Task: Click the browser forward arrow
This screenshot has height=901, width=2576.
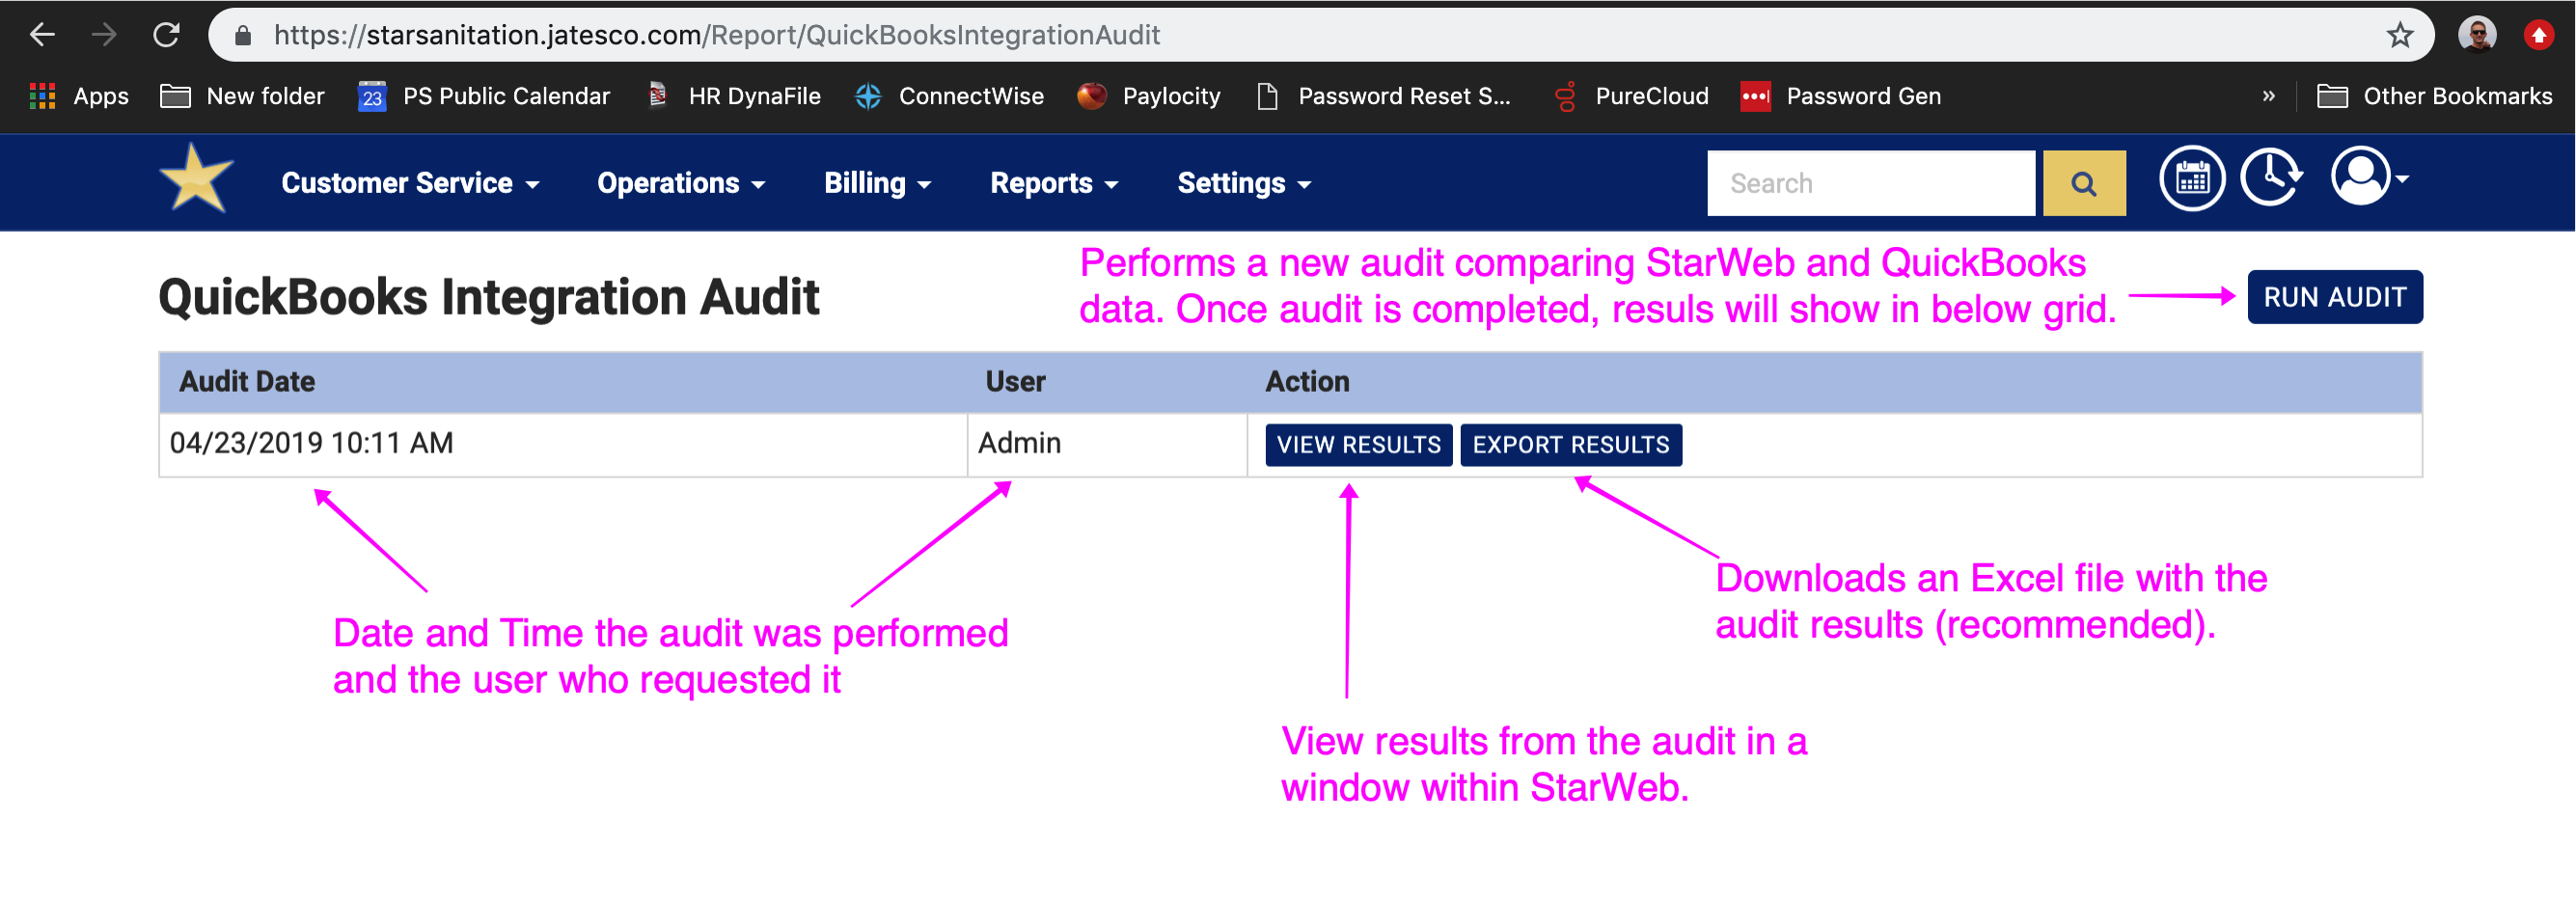Action: [x=104, y=35]
